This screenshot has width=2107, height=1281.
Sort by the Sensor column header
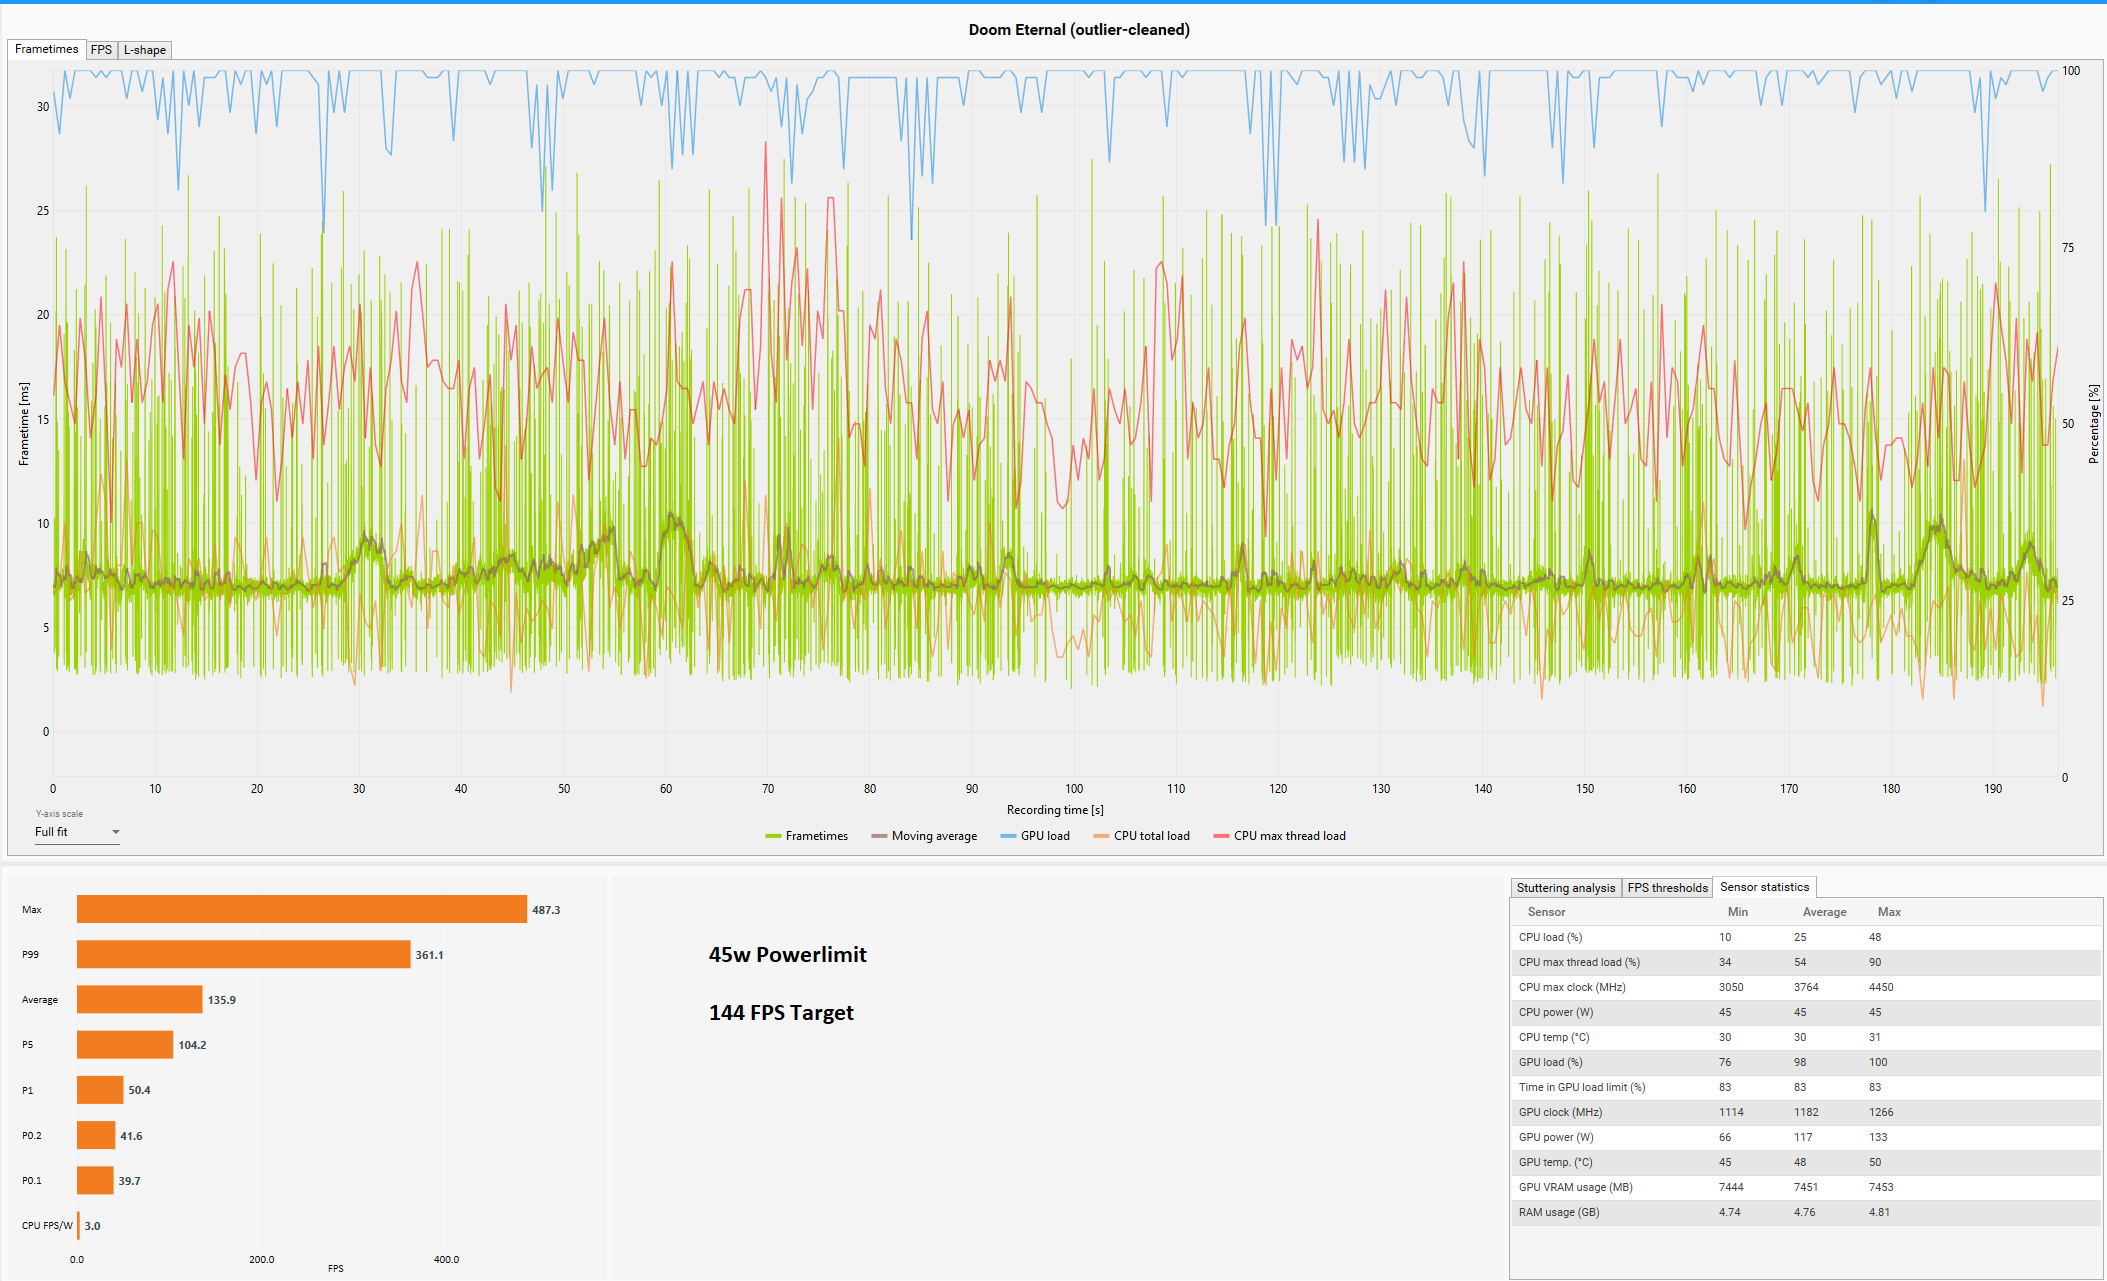click(1546, 912)
